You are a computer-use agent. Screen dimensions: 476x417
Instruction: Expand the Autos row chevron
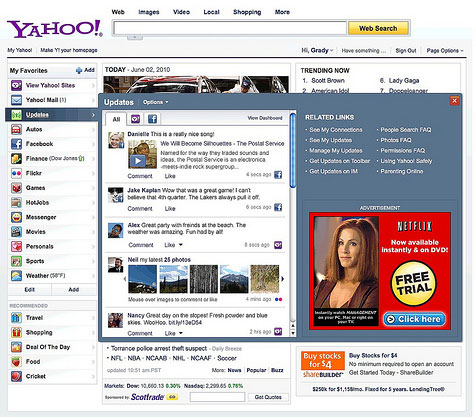93,129
